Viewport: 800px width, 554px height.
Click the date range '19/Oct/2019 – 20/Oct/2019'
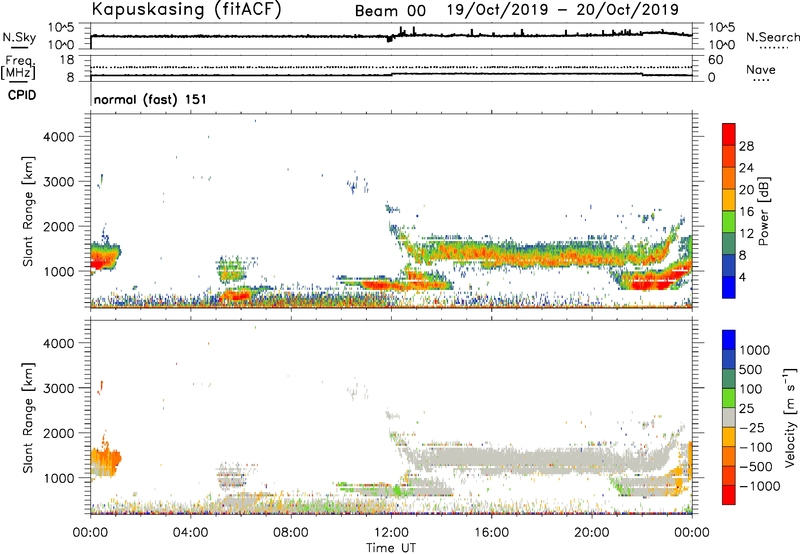pyautogui.click(x=563, y=10)
